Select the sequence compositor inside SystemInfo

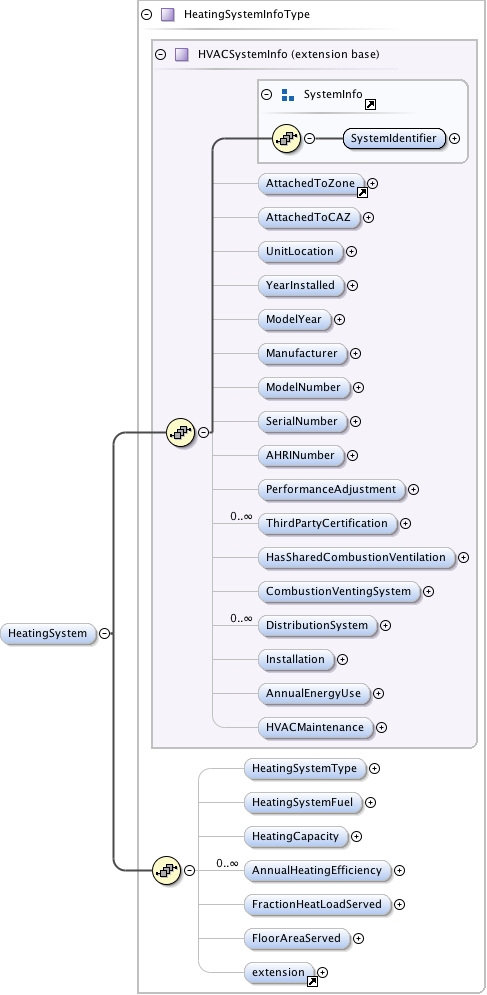286,138
